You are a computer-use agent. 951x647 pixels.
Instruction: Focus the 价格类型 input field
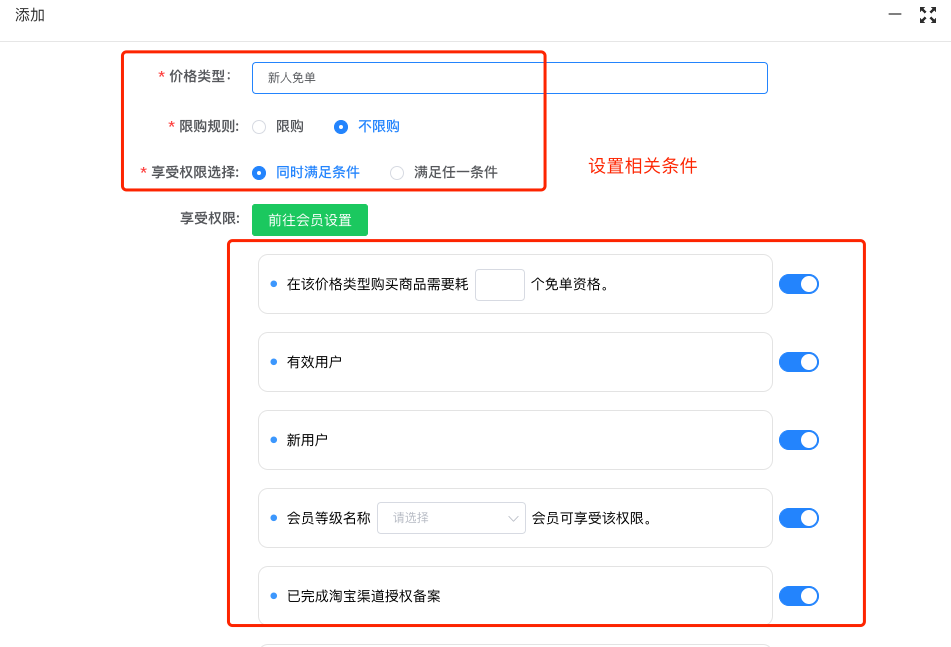509,78
